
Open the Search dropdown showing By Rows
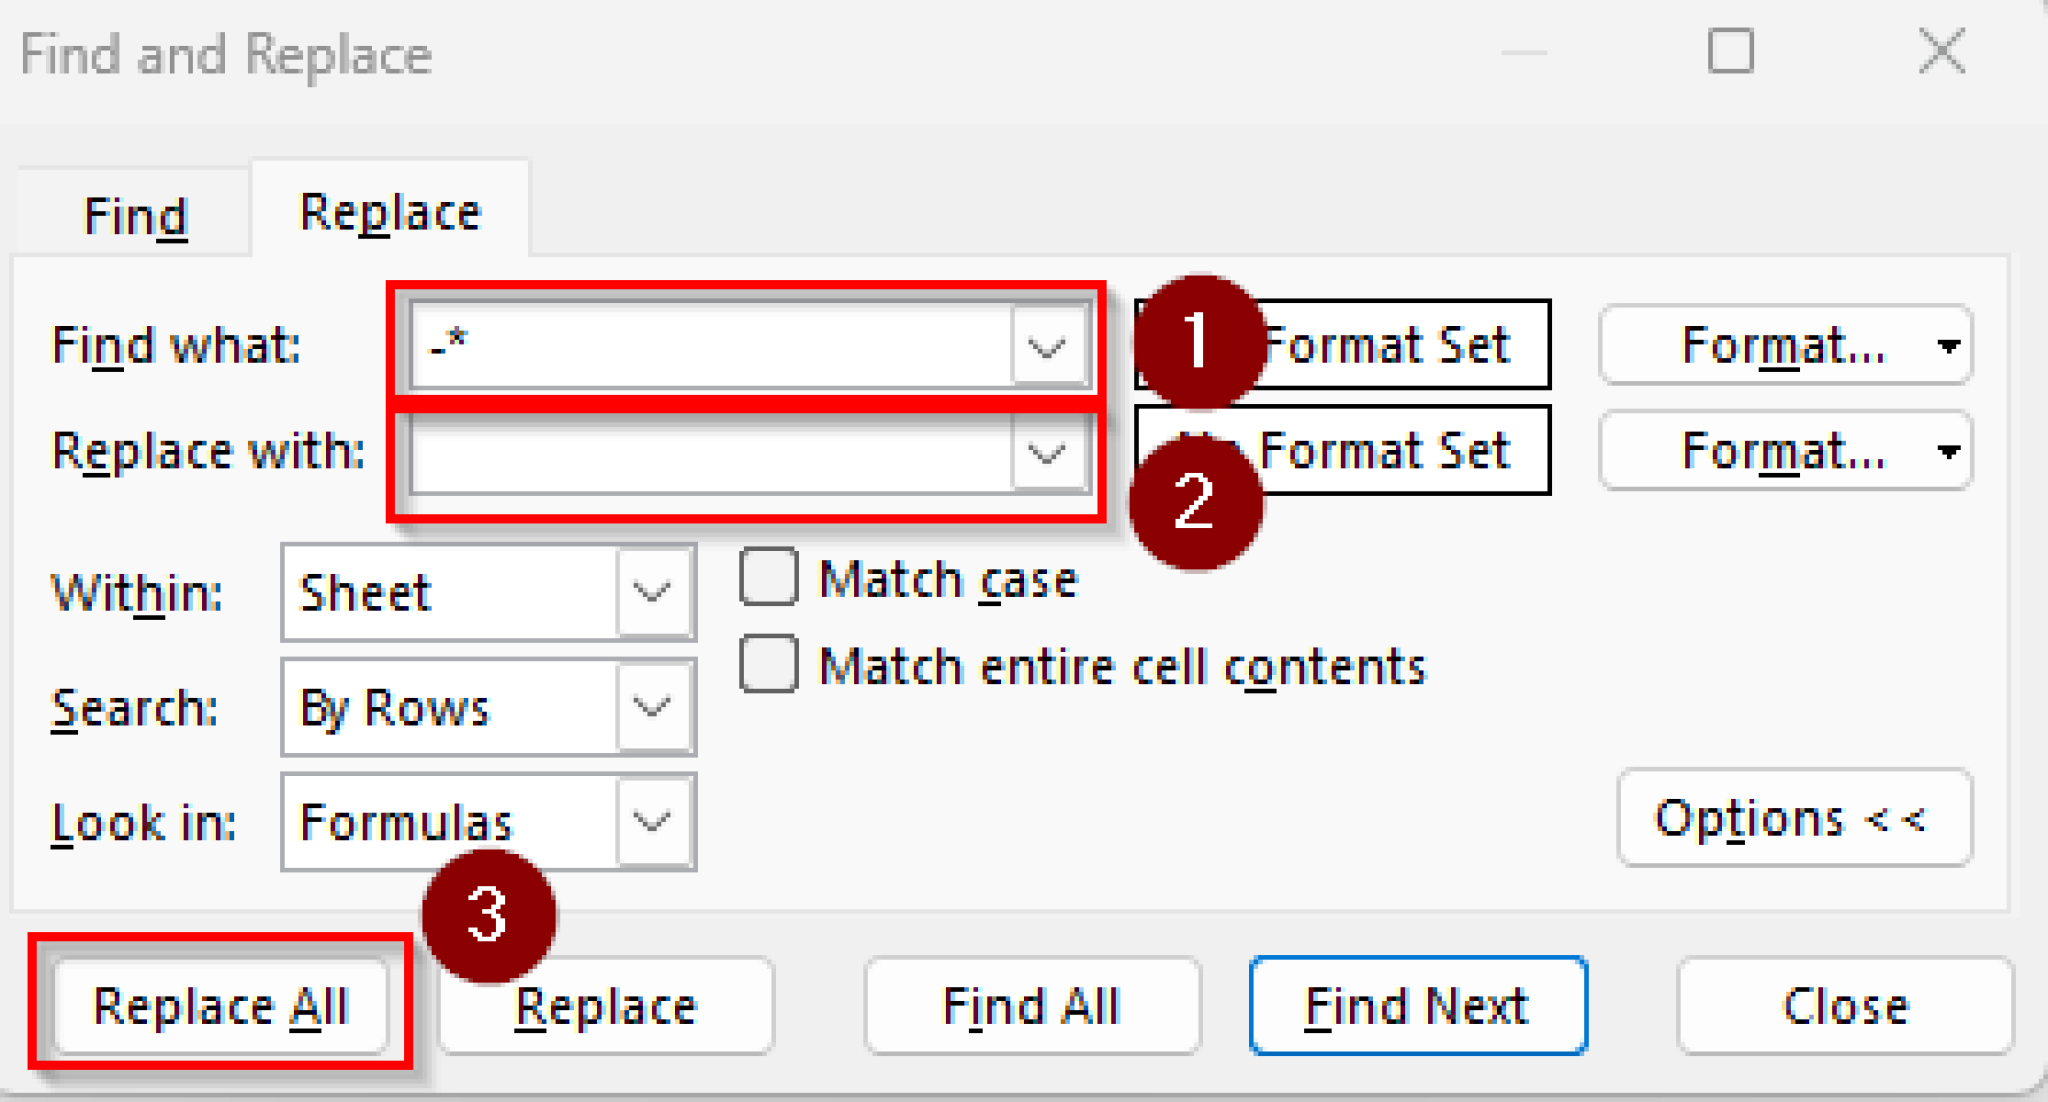pyautogui.click(x=651, y=707)
